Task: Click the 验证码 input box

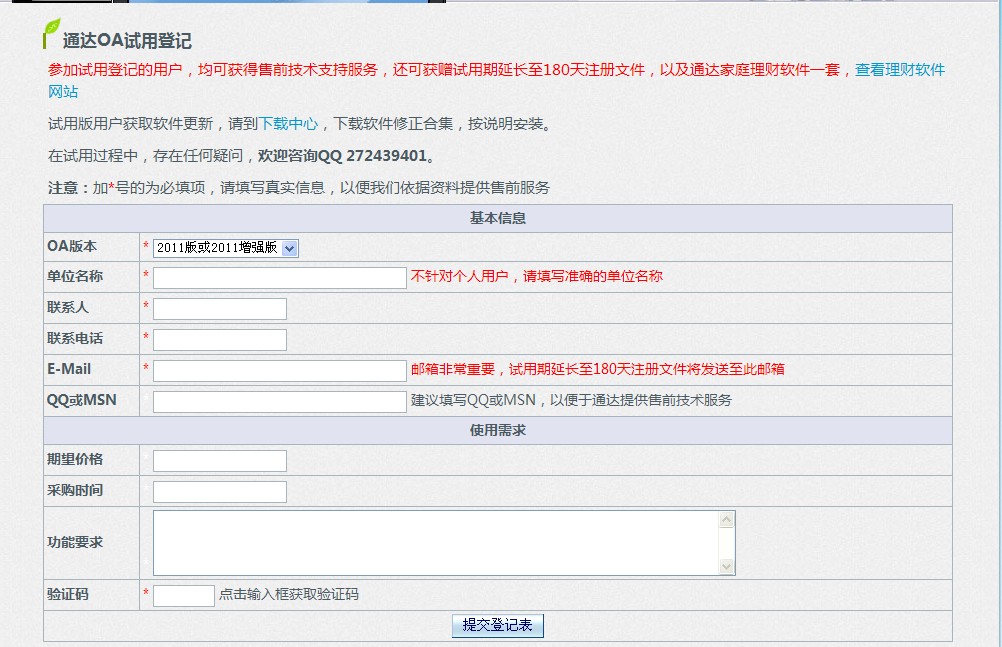Action: (183, 595)
